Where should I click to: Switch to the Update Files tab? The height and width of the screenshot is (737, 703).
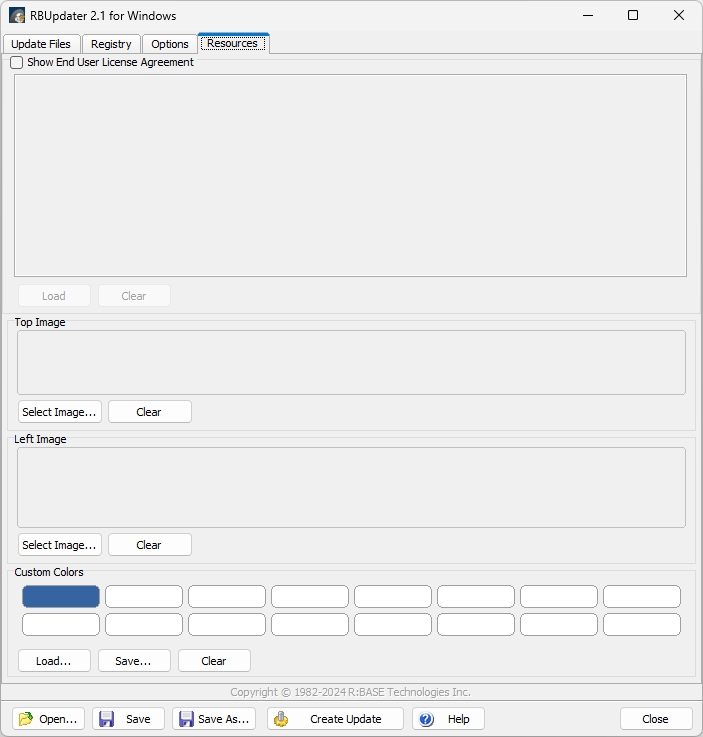[x=41, y=44]
